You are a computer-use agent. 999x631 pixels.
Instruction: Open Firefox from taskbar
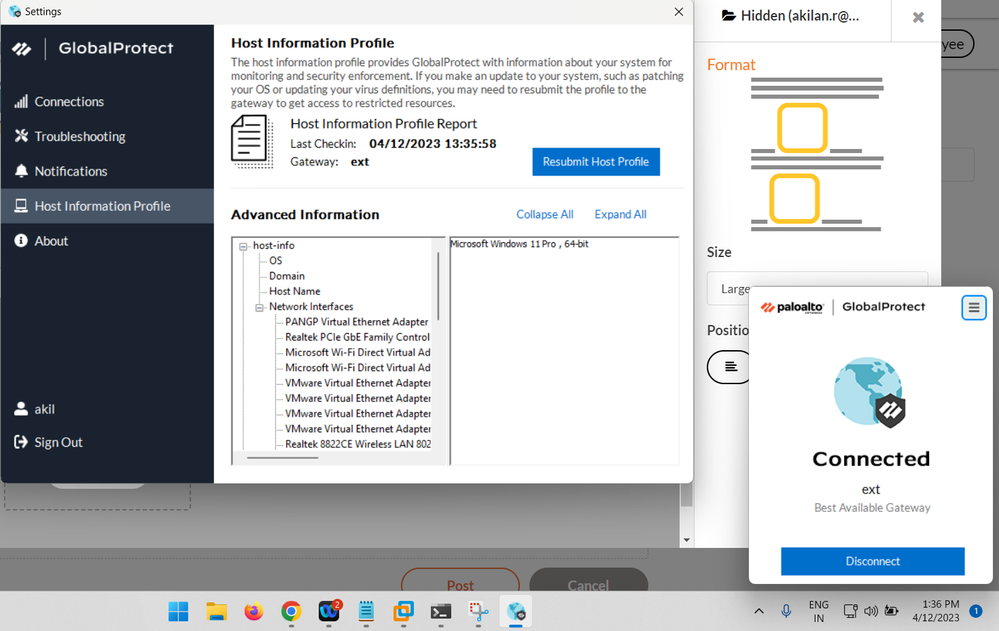[254, 612]
